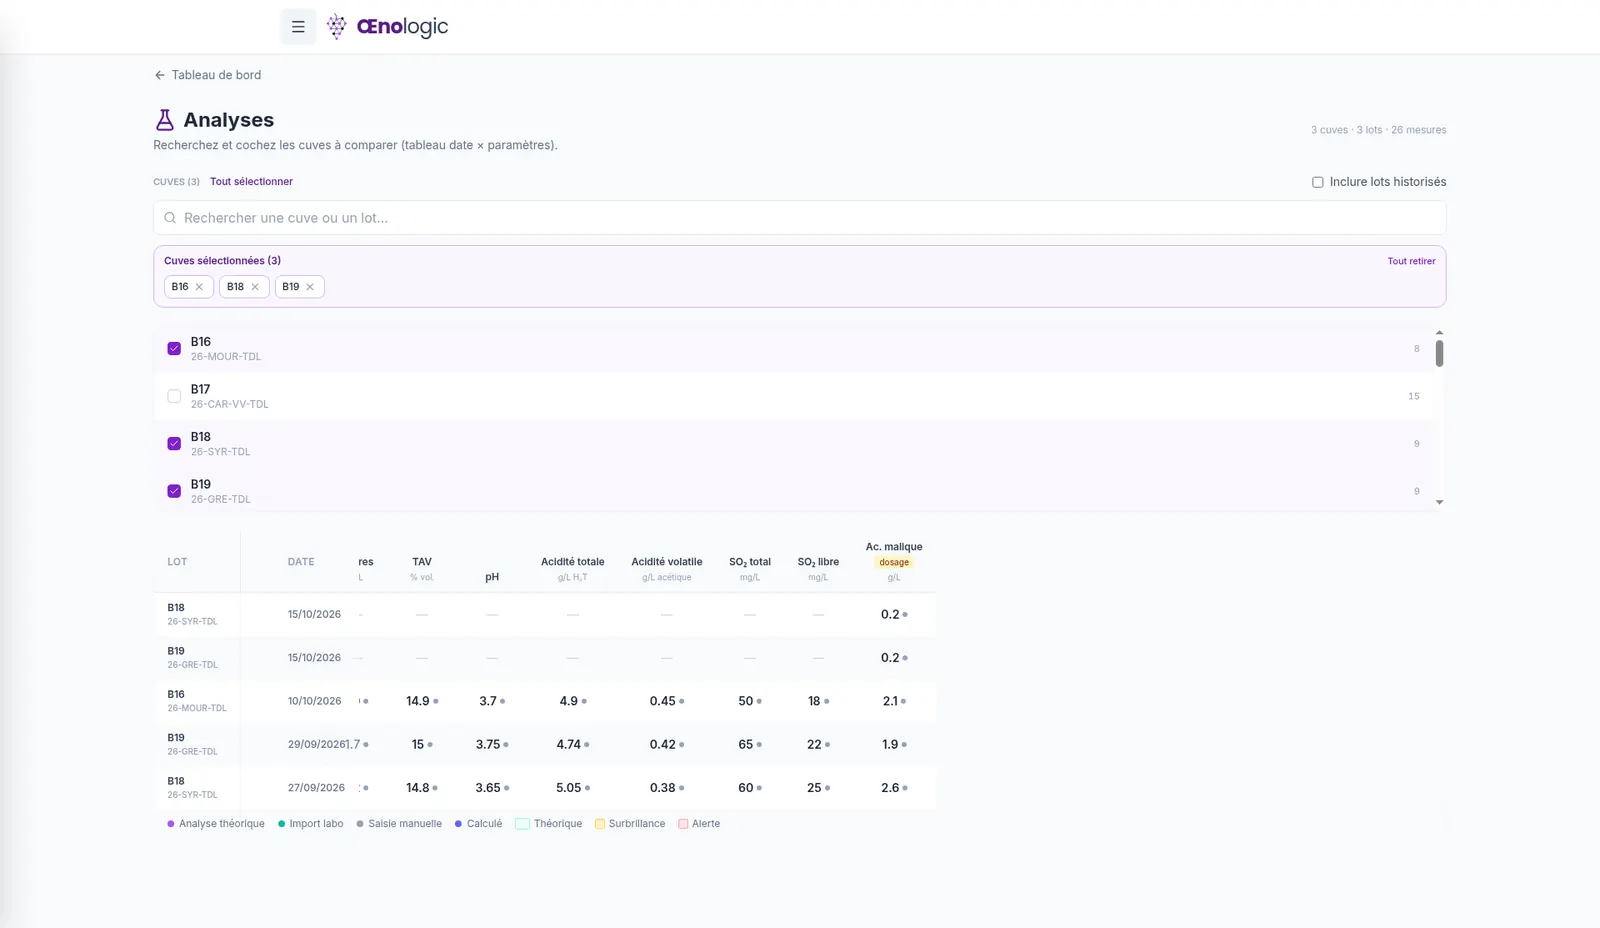Click Tout sélectionner link
Viewport: 1600px width, 928px height.
(251, 182)
